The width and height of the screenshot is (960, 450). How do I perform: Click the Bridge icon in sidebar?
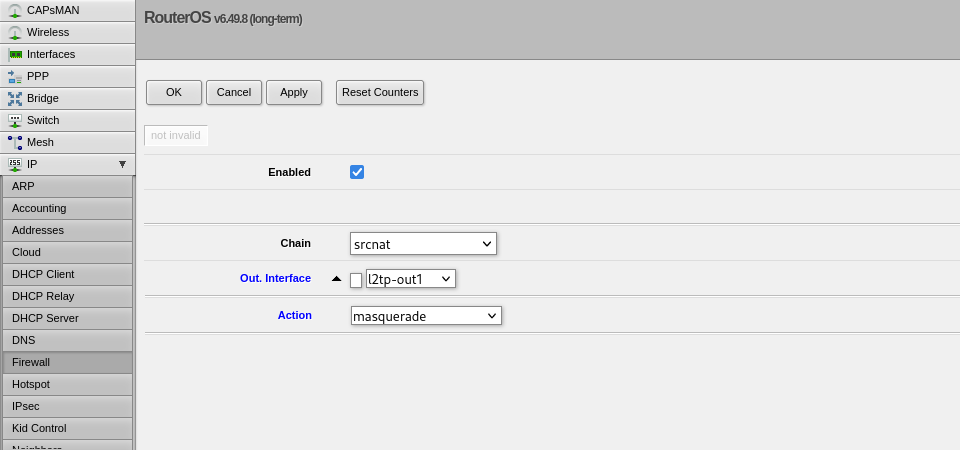tap(15, 98)
